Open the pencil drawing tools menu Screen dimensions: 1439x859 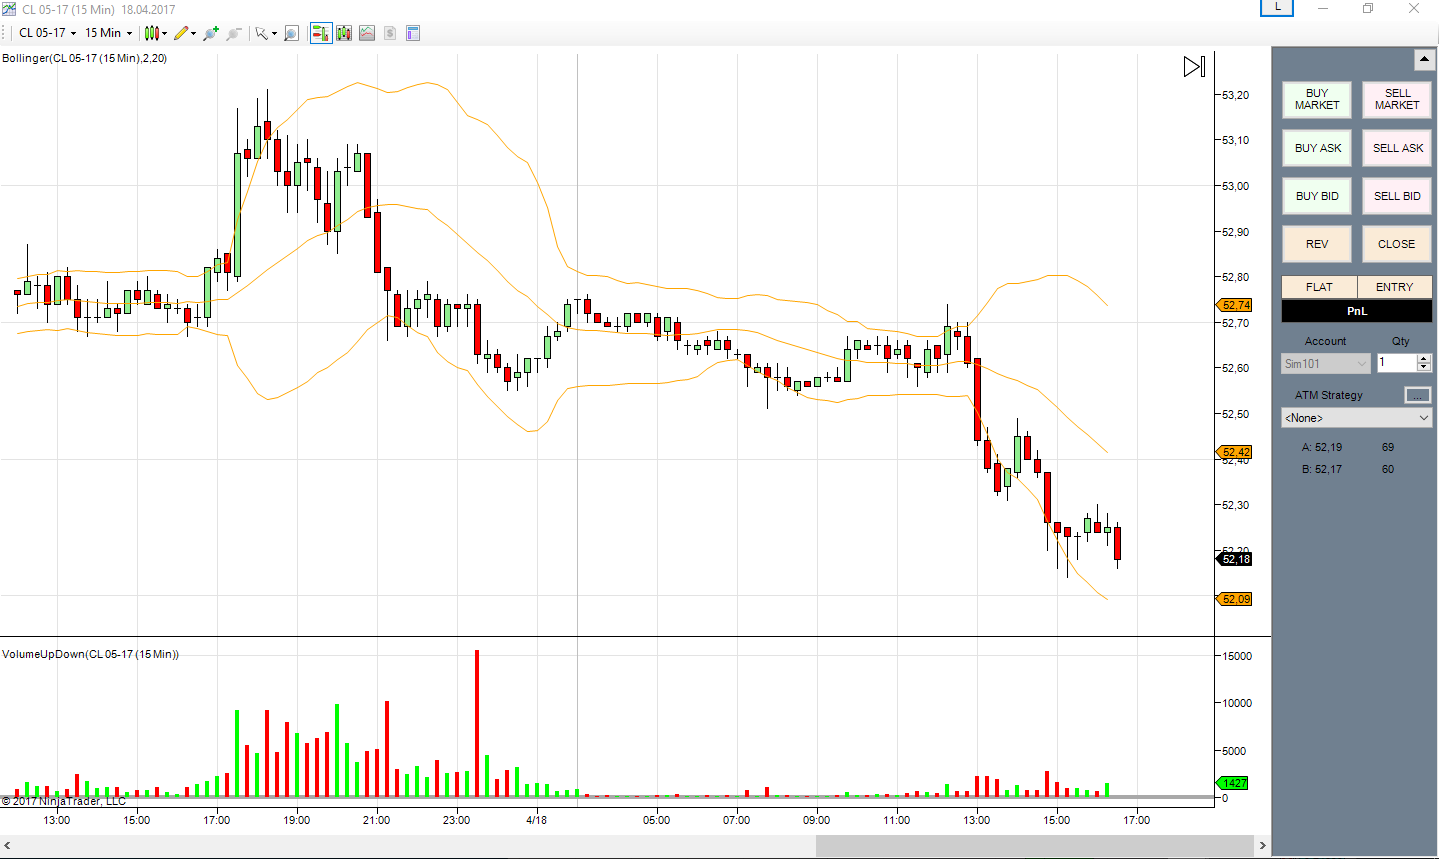(x=184, y=33)
